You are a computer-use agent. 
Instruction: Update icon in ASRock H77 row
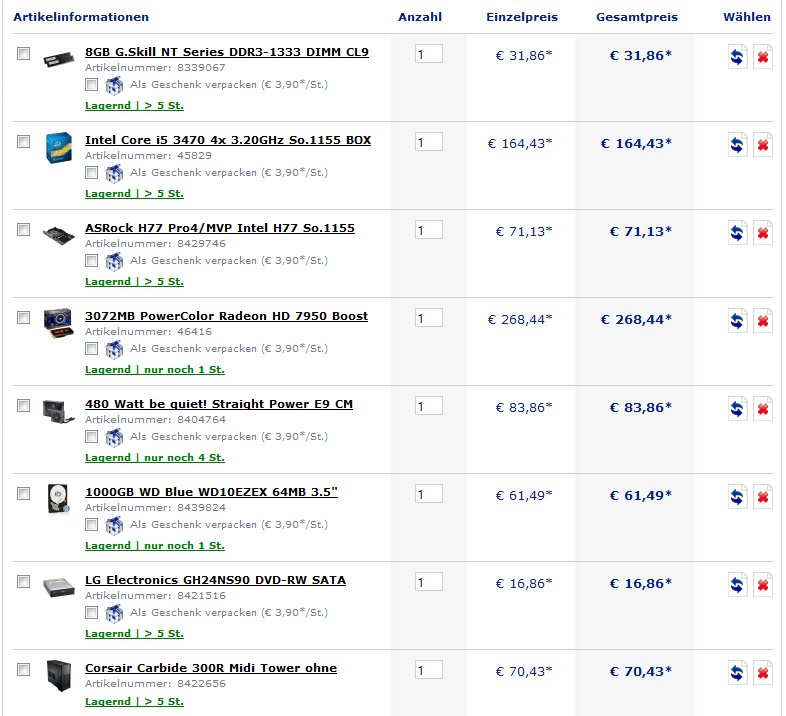(737, 233)
